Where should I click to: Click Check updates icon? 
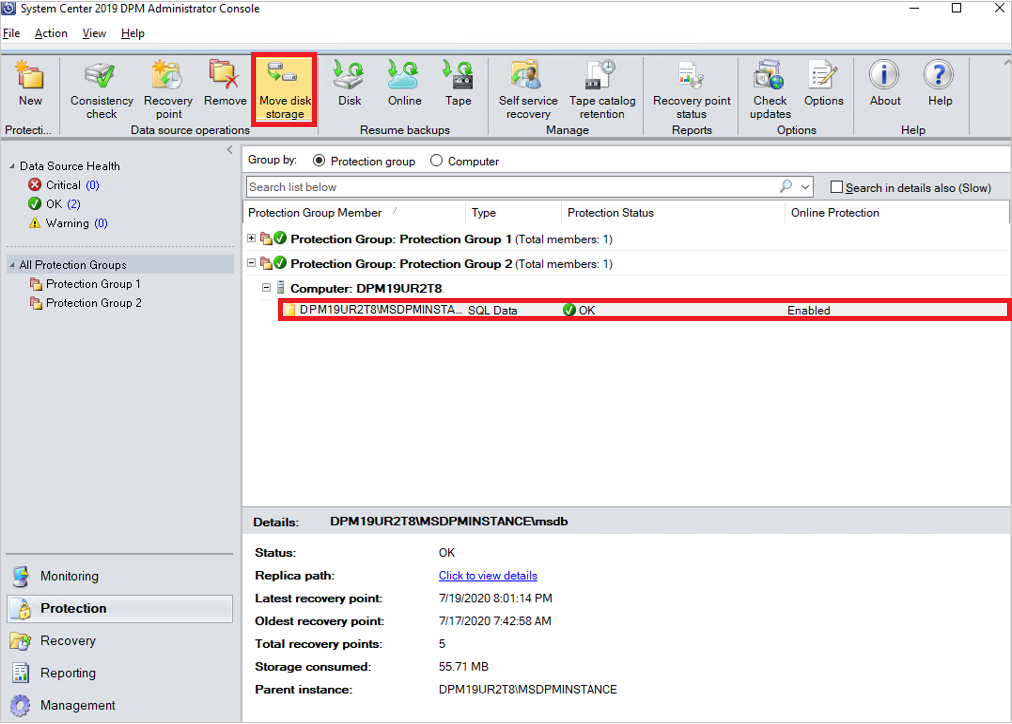coord(769,90)
